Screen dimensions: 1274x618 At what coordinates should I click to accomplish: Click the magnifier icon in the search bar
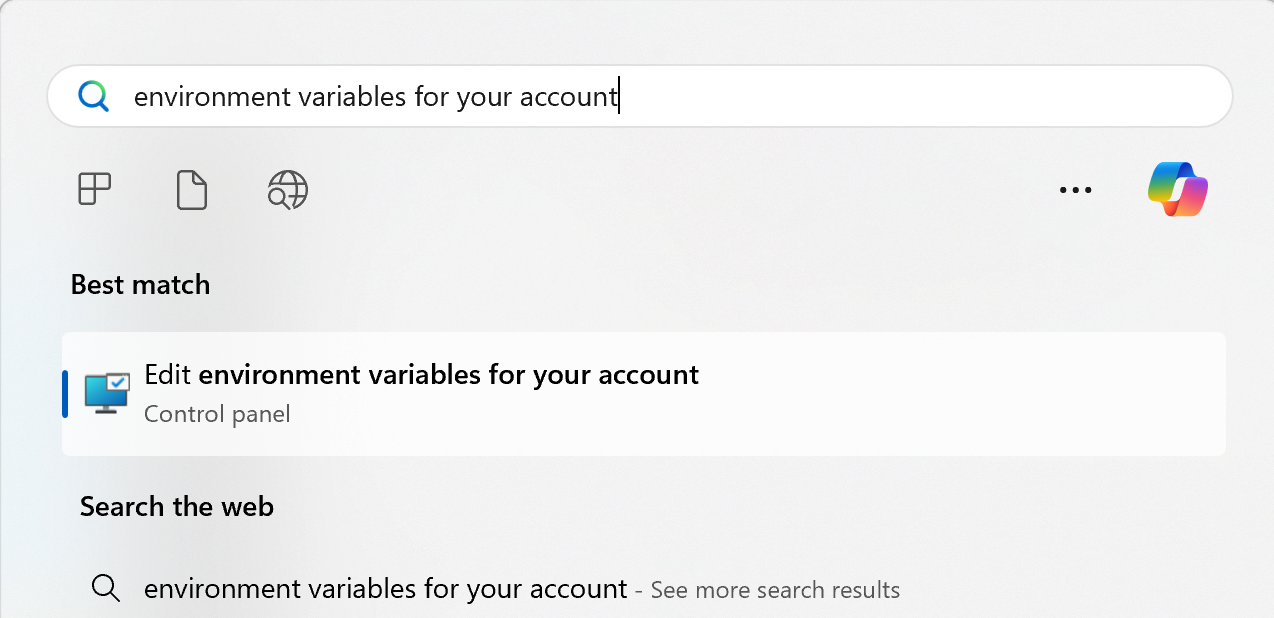click(x=93, y=96)
